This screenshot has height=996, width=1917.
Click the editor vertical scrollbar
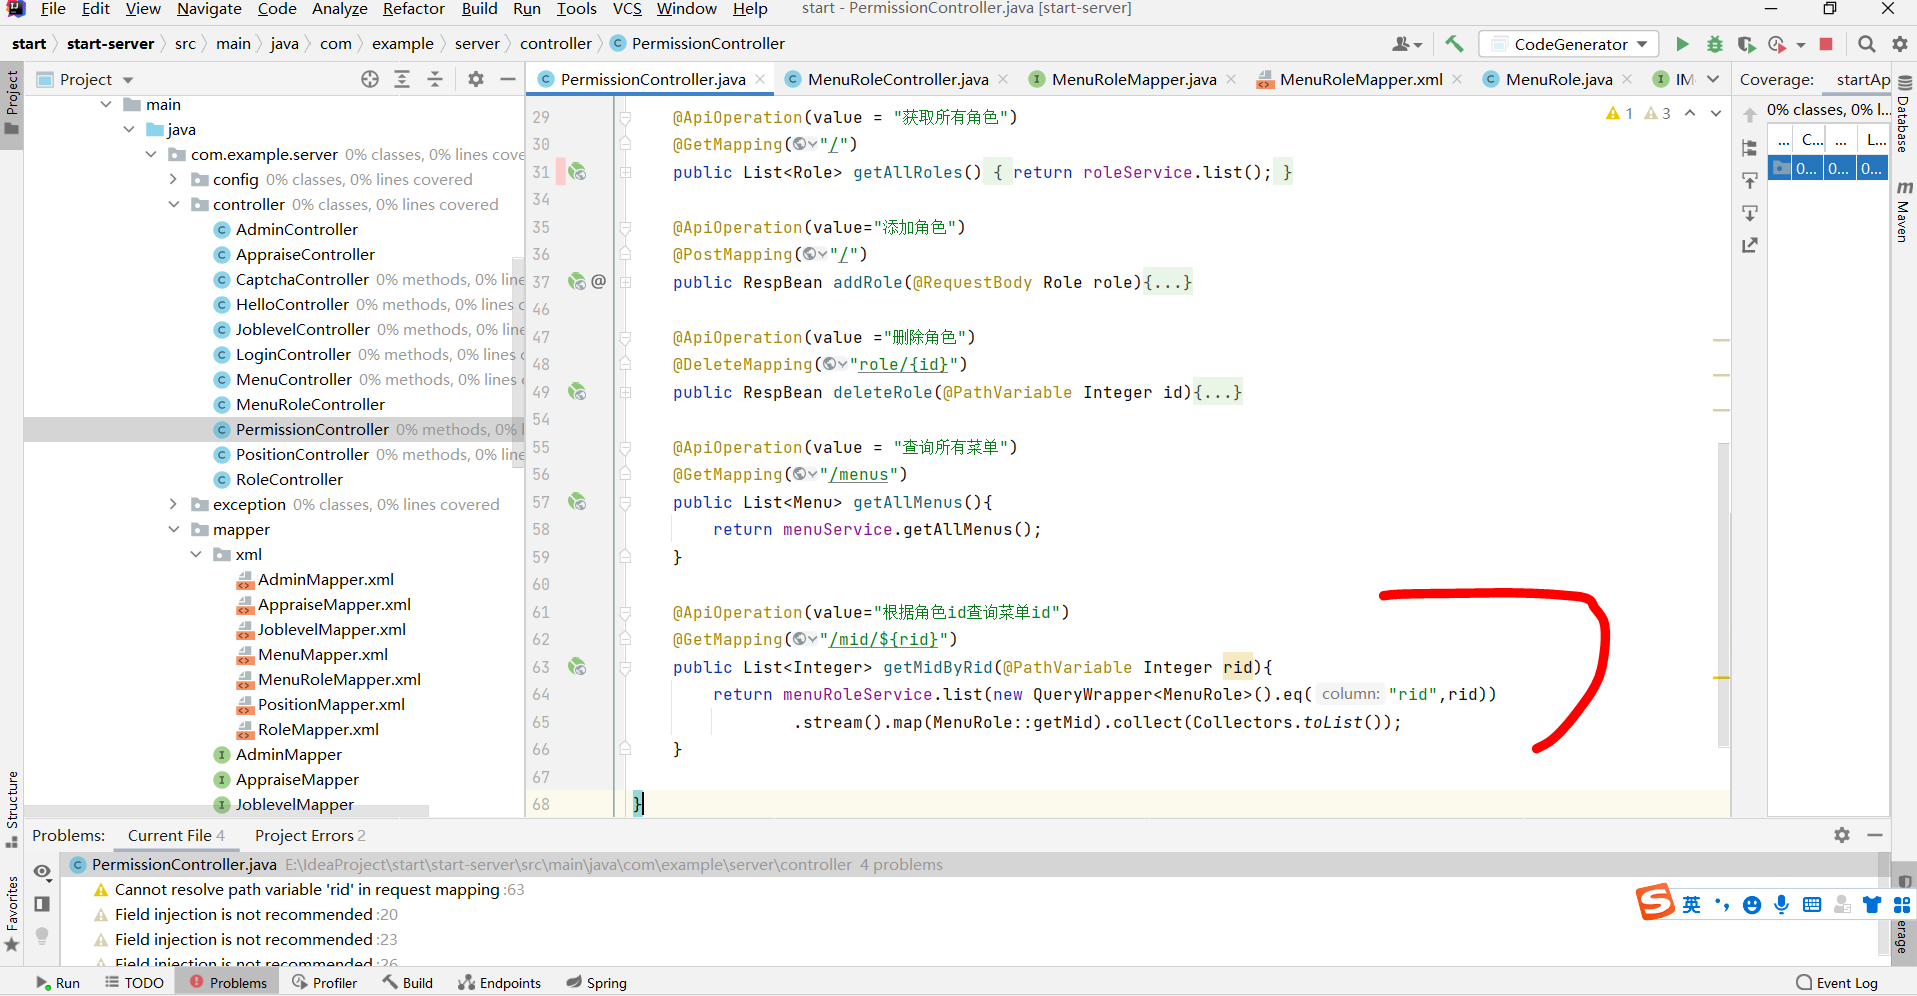(x=1724, y=595)
